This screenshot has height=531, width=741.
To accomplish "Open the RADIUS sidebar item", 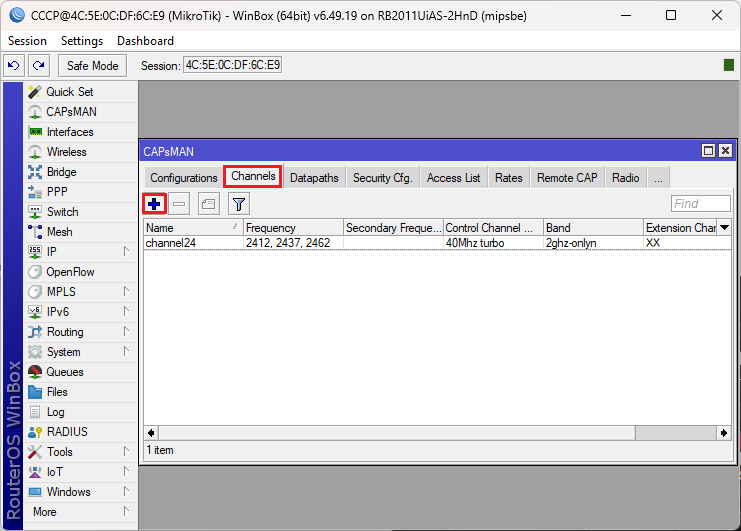I will [x=81, y=432].
